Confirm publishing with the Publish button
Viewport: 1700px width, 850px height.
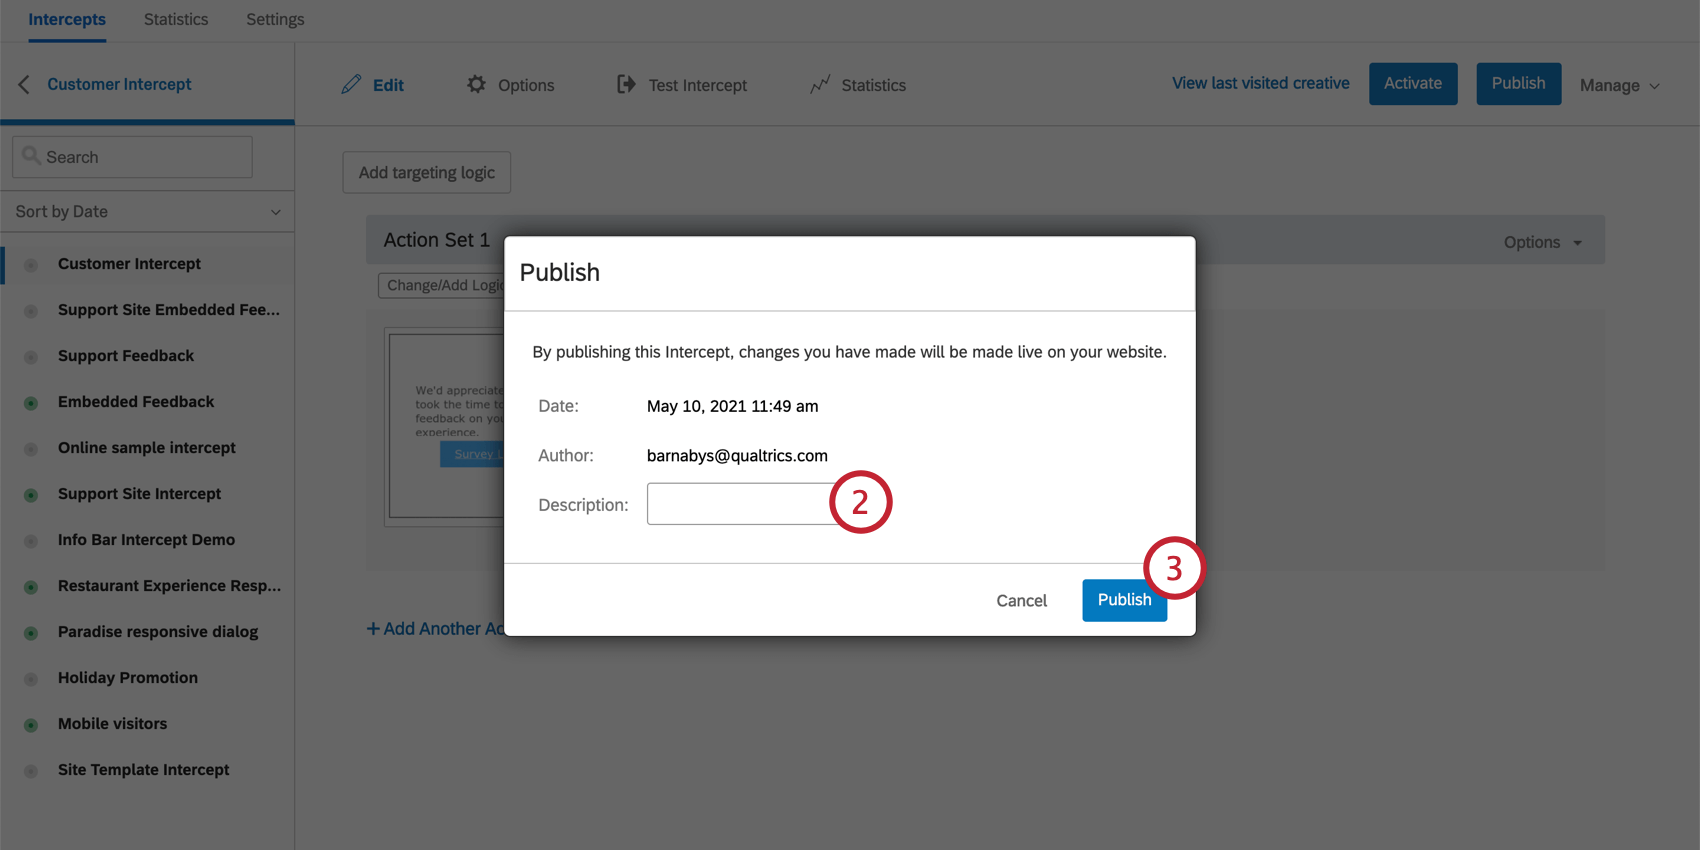tap(1124, 600)
